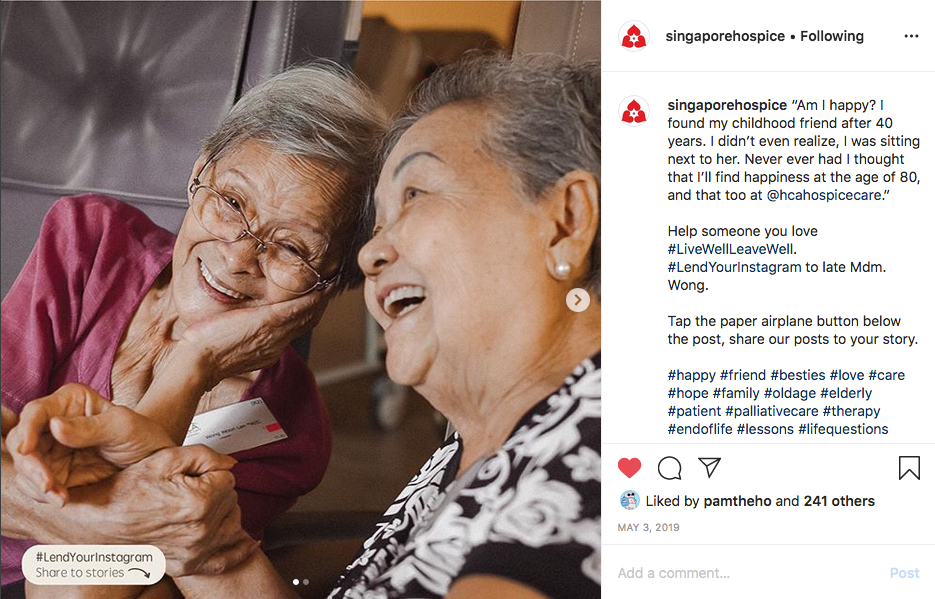Image resolution: width=935 pixels, height=599 pixels.
Task: Select second carousel indicator dot
Action: (306, 582)
